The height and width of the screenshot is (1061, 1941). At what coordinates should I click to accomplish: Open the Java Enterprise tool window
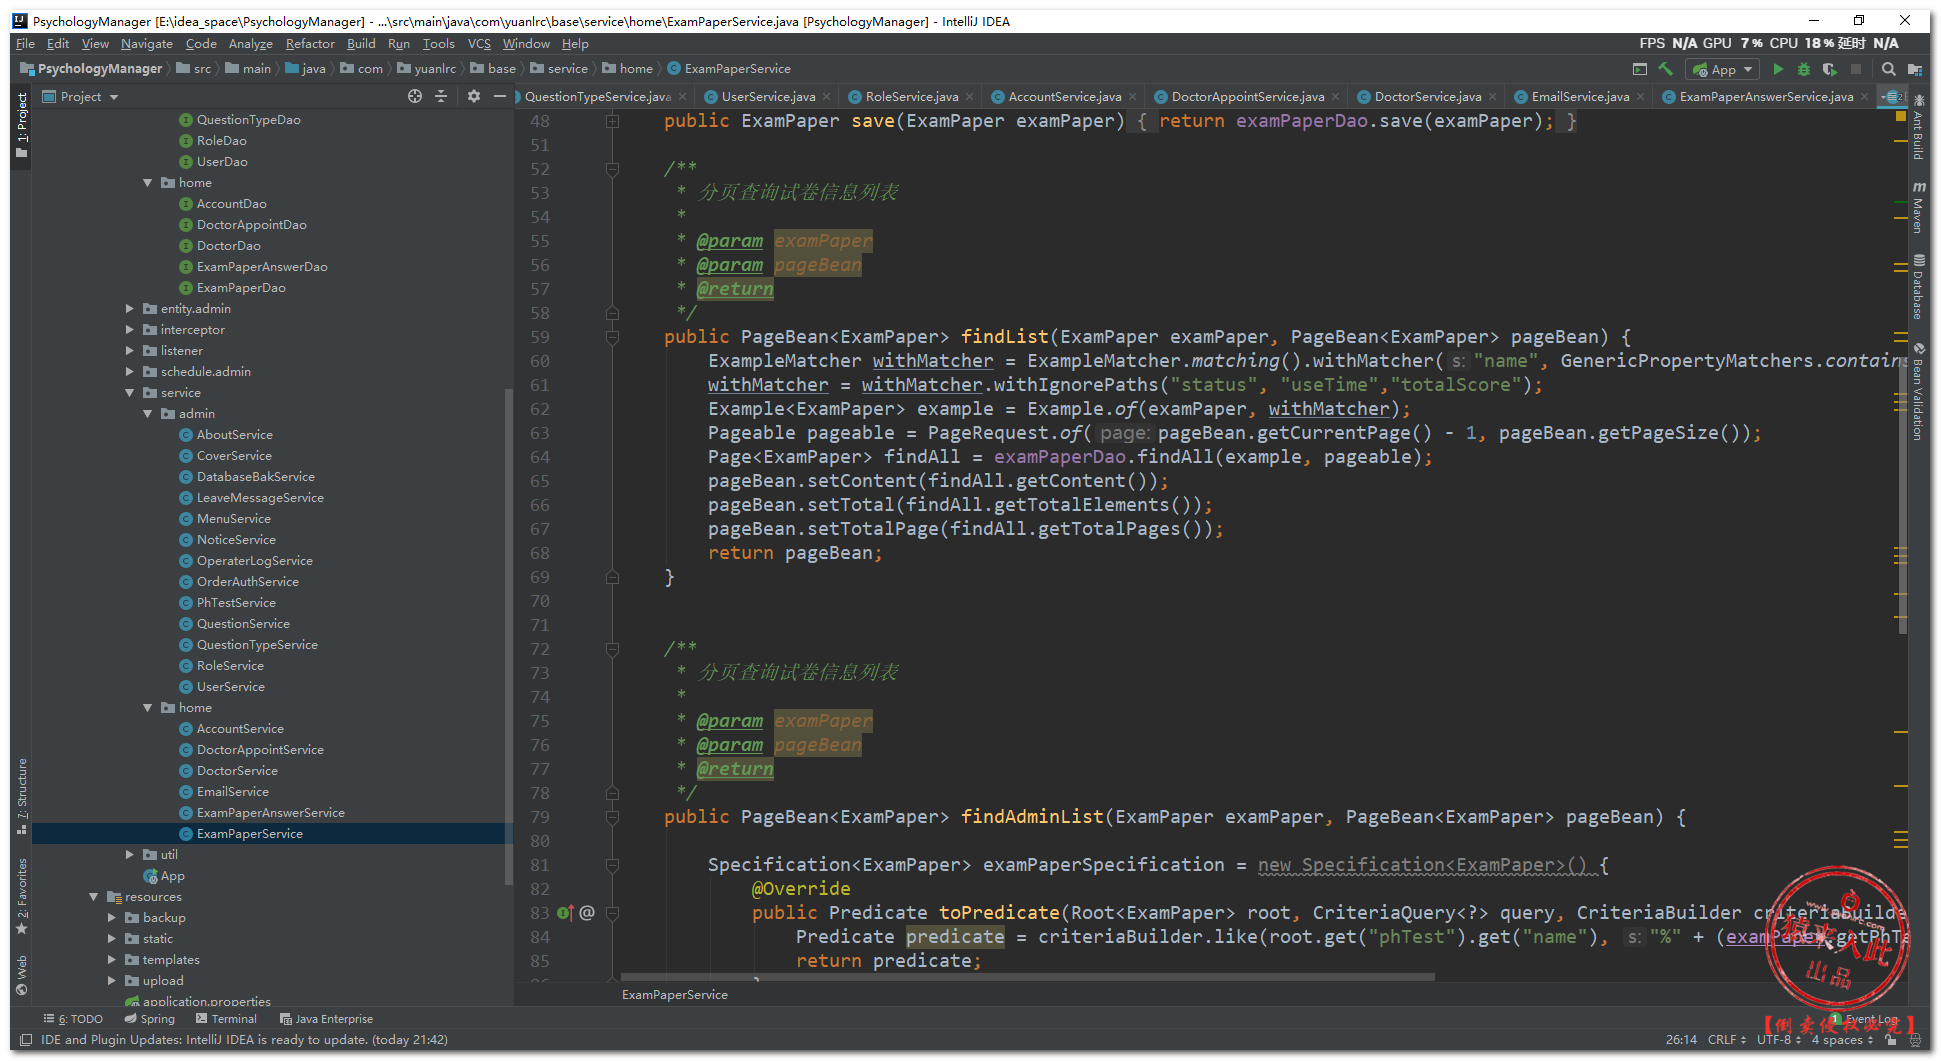point(327,1019)
